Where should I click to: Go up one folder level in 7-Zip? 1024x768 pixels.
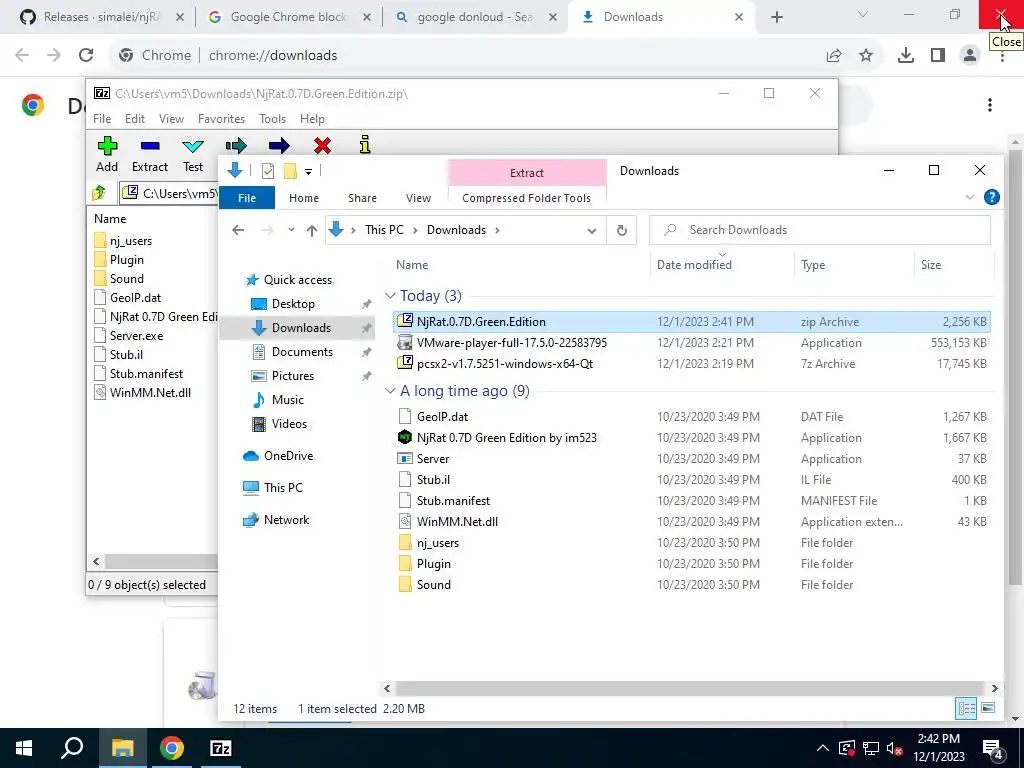[x=99, y=193]
